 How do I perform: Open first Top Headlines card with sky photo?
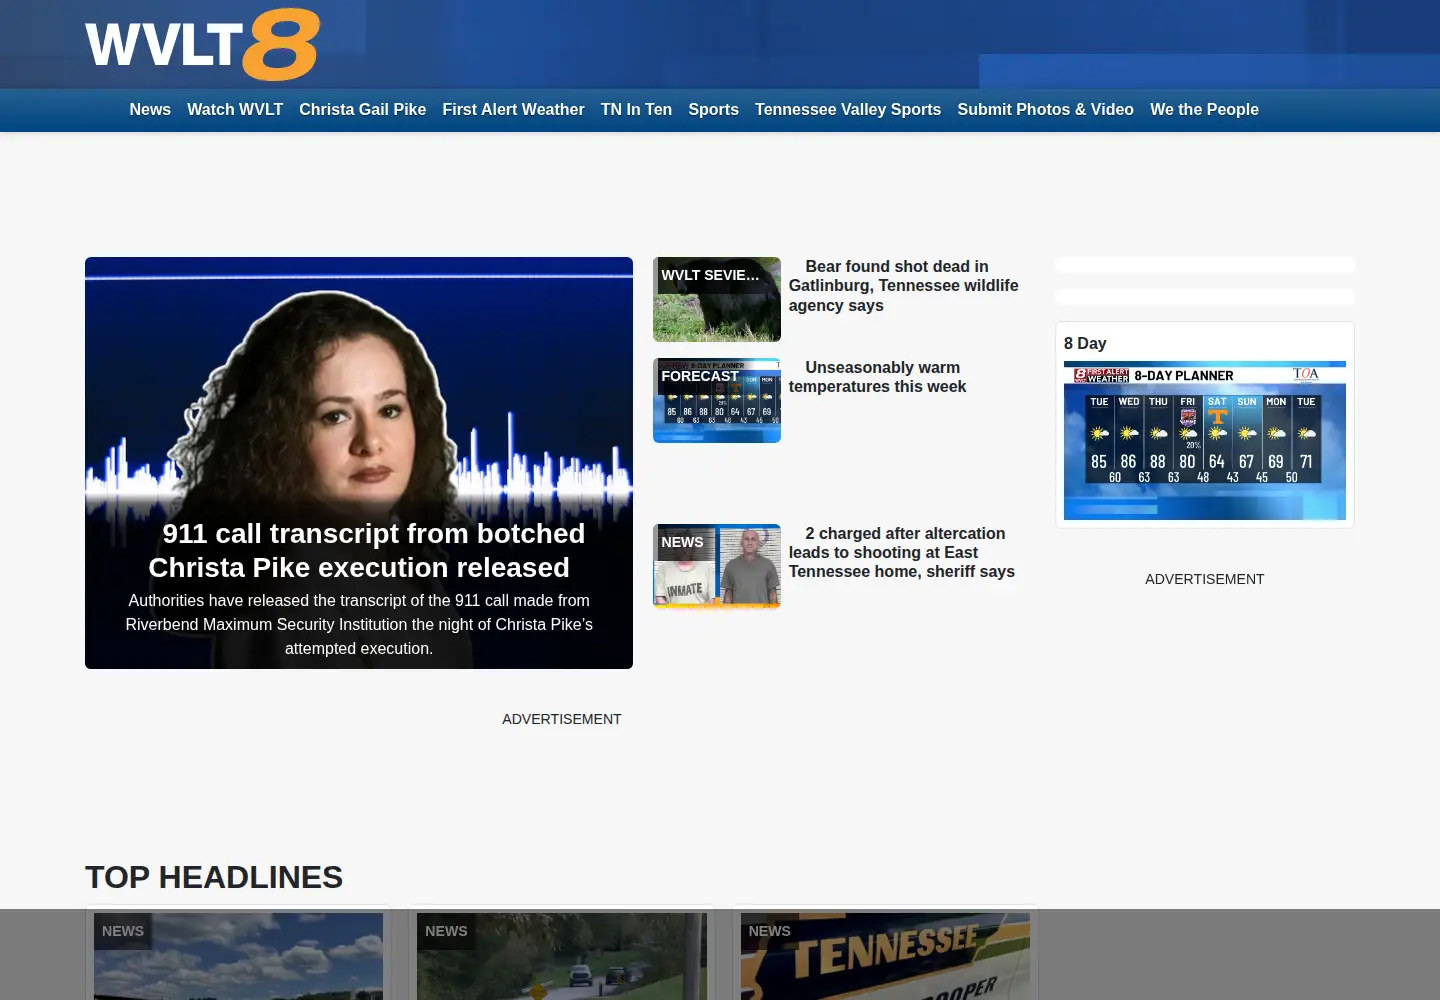point(238,955)
